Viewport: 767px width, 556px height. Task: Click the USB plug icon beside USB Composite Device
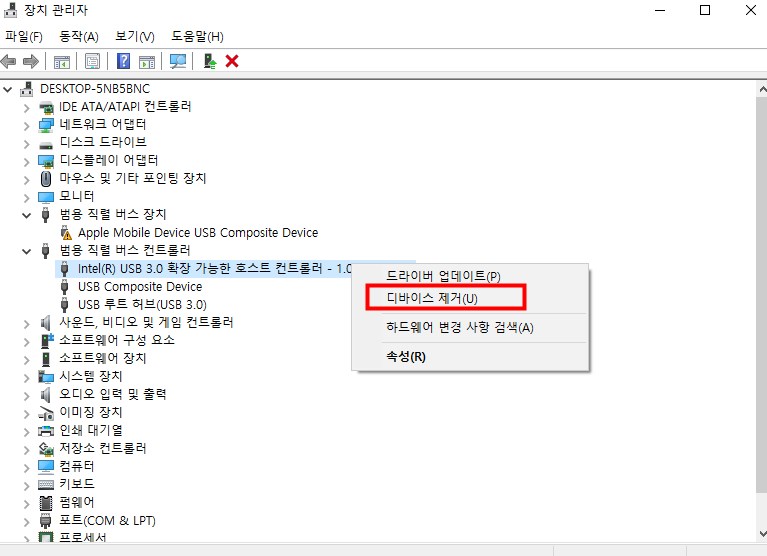64,287
